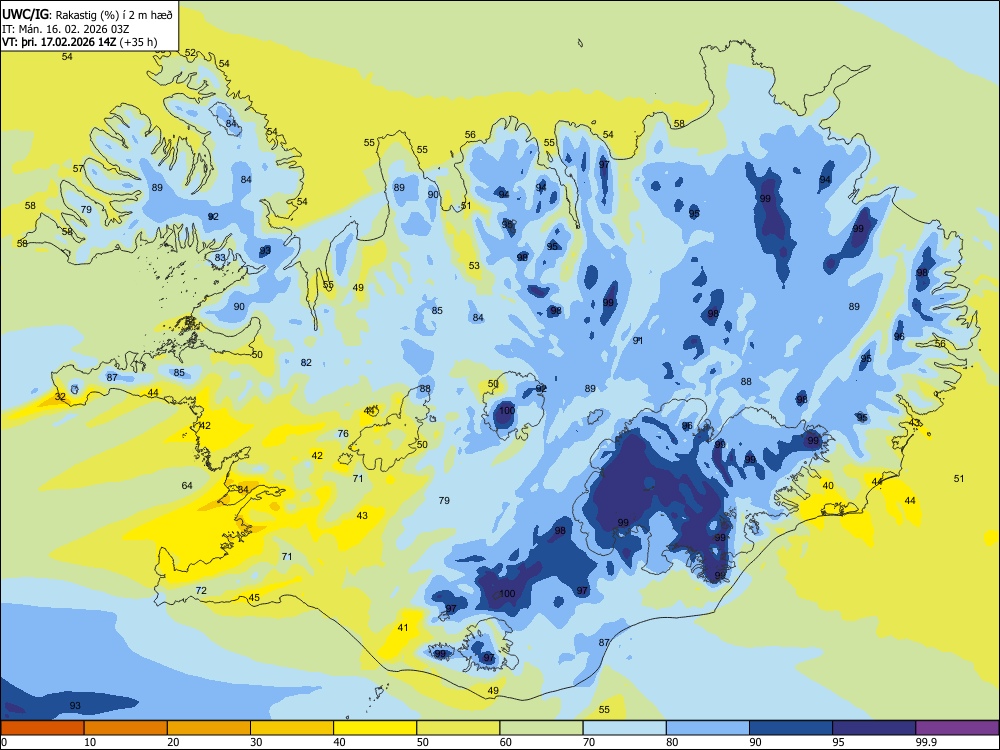The height and width of the screenshot is (750, 1000).
Task: Click the '70' legend scale label
Action: point(589,742)
